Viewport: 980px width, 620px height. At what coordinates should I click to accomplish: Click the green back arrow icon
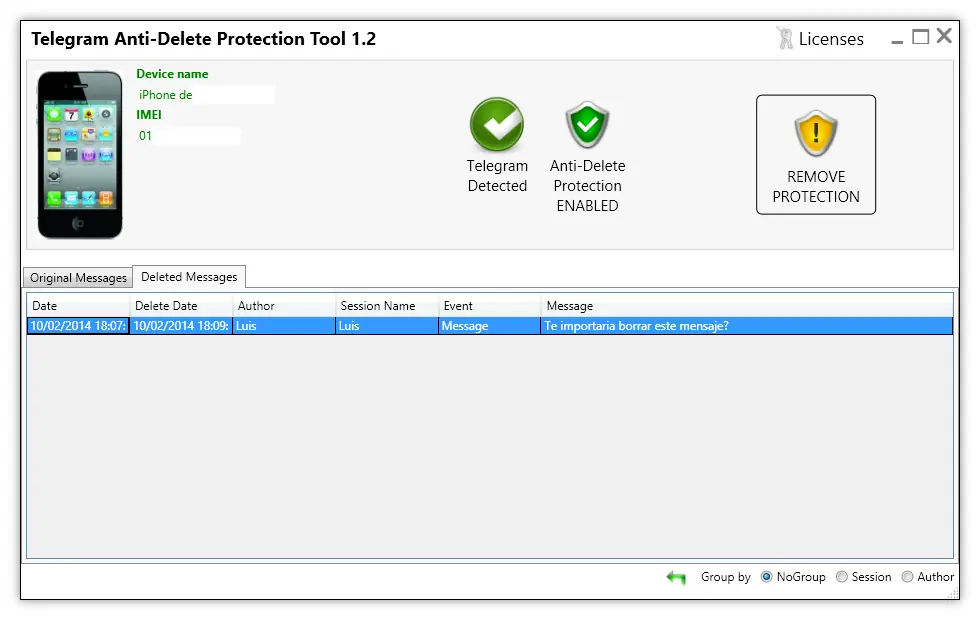(676, 577)
